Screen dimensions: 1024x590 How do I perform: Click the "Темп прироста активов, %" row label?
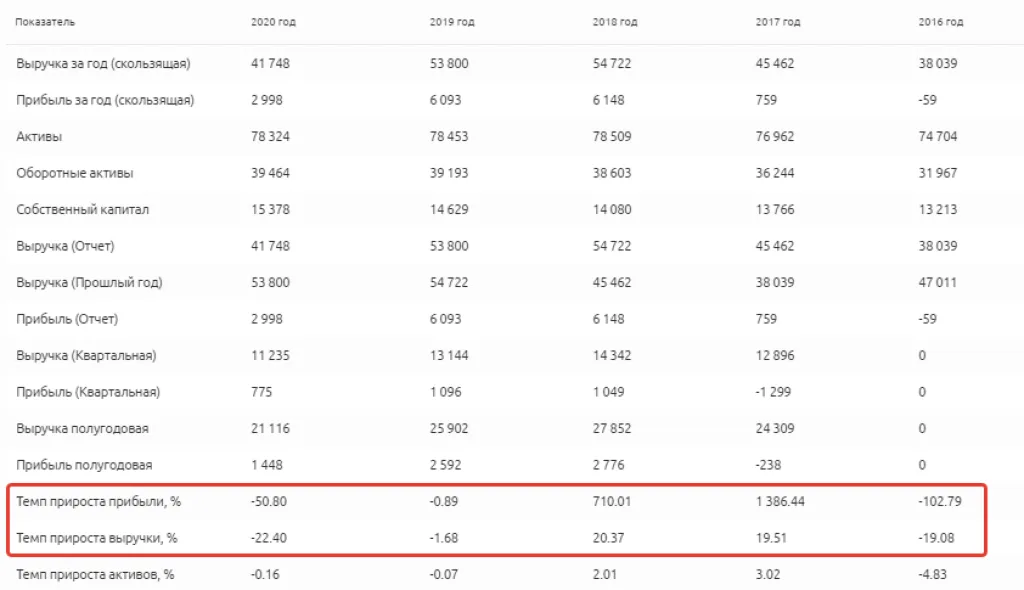pos(96,575)
